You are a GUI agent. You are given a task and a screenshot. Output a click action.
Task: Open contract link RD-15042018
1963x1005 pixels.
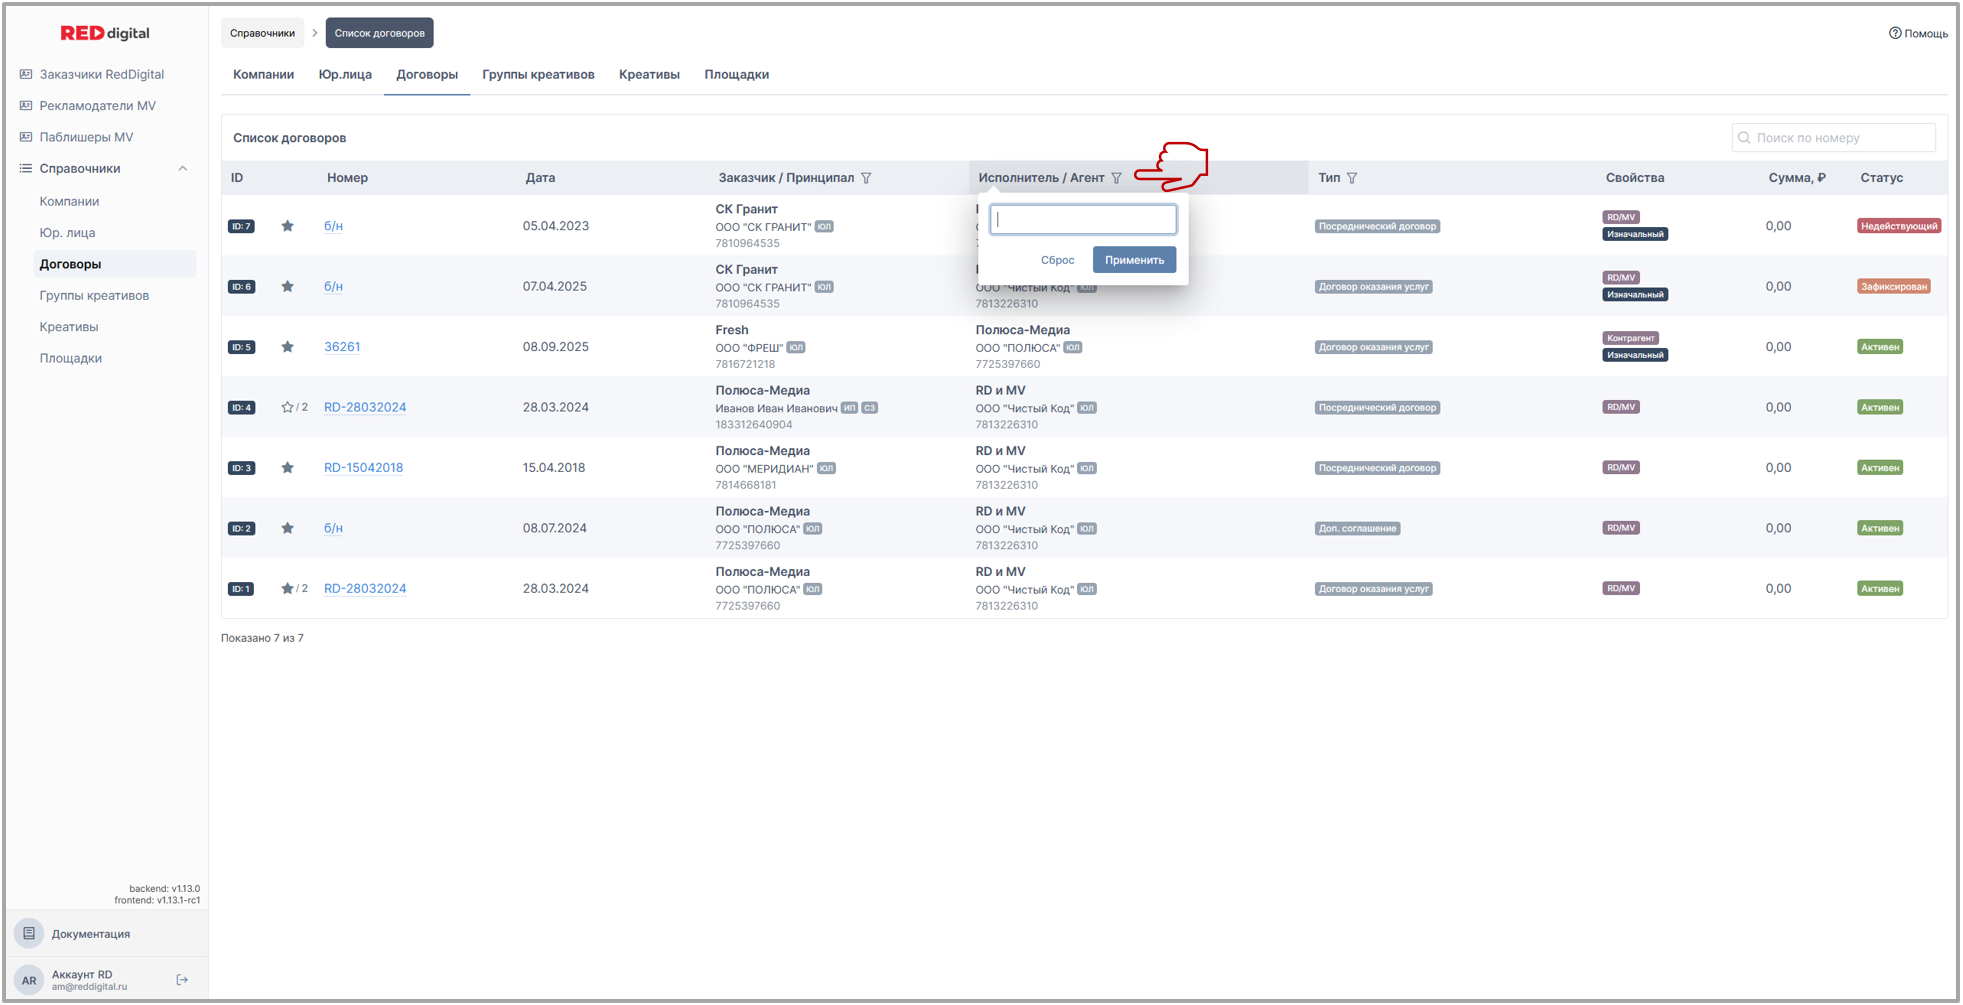363,468
